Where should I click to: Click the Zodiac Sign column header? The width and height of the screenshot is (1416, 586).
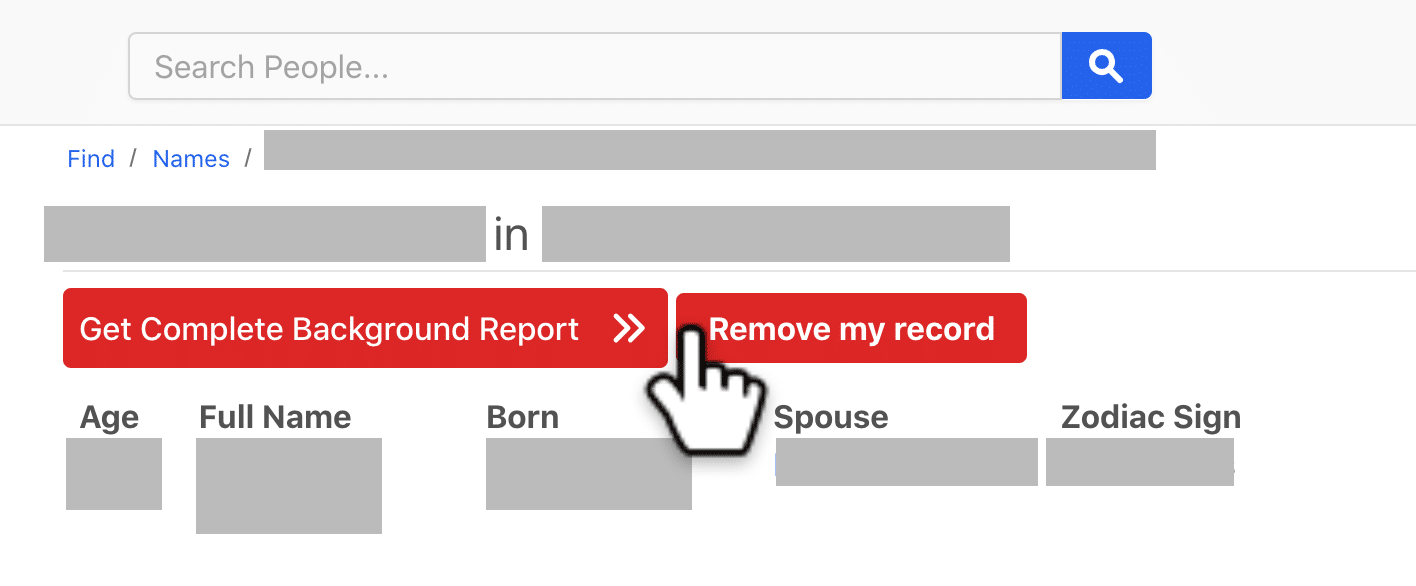point(1150,417)
